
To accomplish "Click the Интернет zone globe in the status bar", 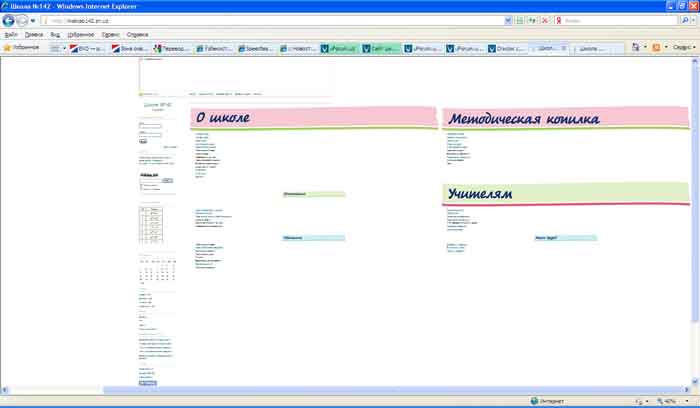I will (x=534, y=401).
